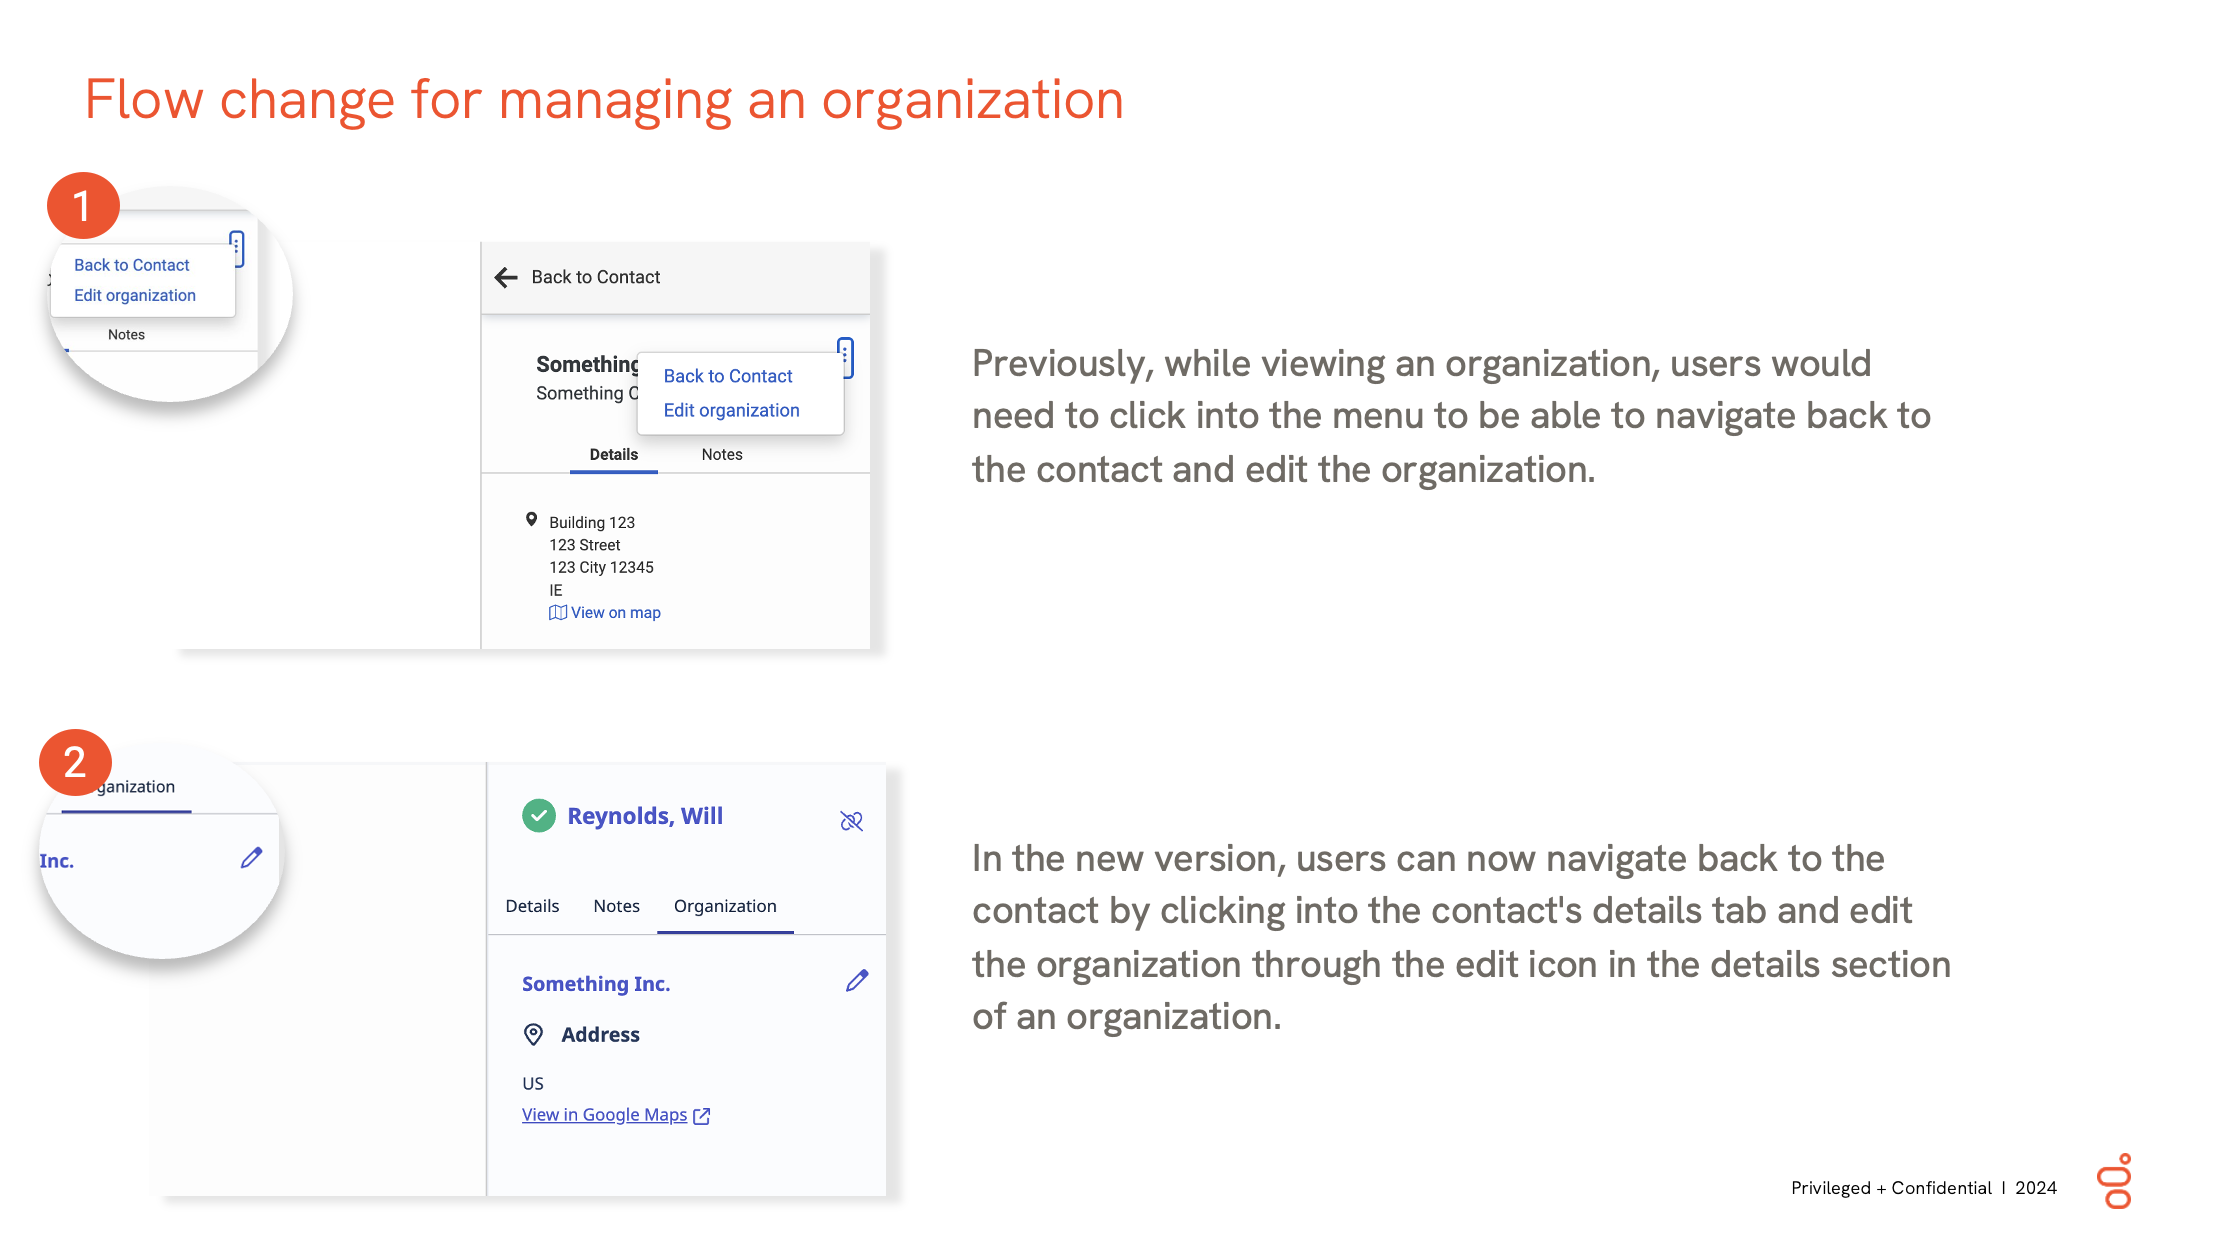The image size is (2218, 1240).
Task: Switch to the Organization tab for Reynolds
Action: pyautogui.click(x=725, y=906)
